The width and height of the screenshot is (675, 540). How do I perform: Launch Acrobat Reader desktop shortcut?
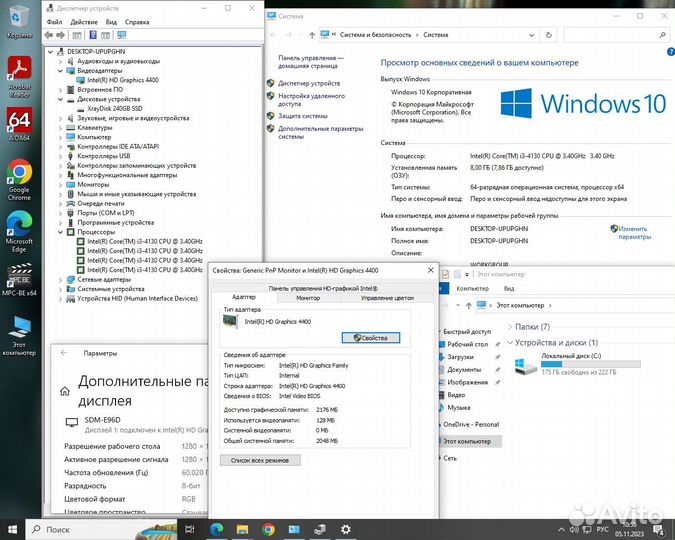pyautogui.click(x=19, y=77)
